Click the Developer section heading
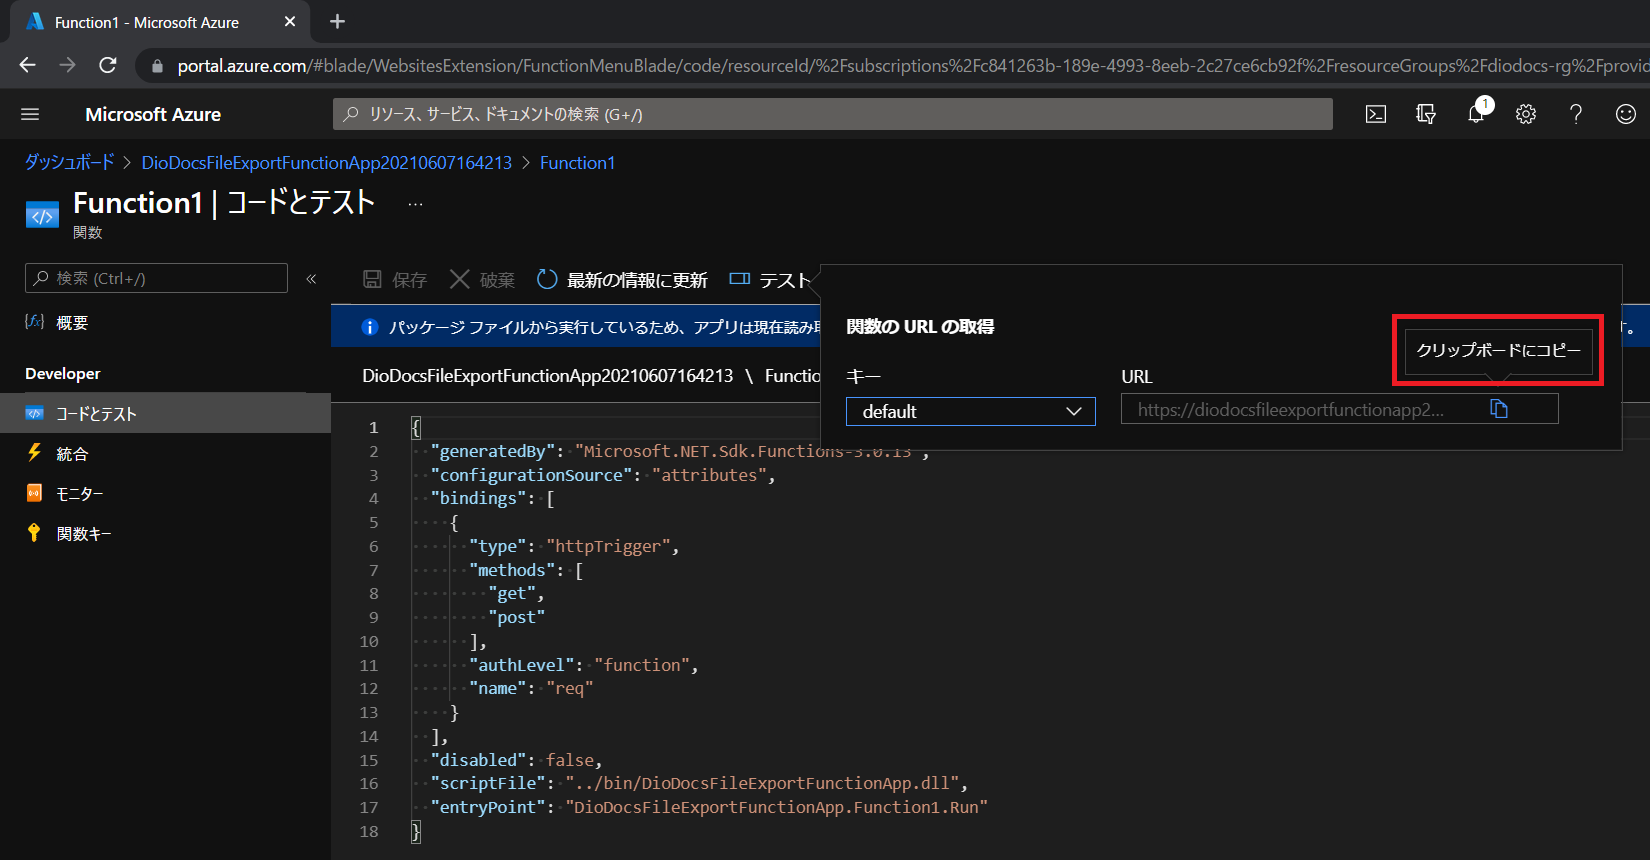The width and height of the screenshot is (1650, 860). 63,373
